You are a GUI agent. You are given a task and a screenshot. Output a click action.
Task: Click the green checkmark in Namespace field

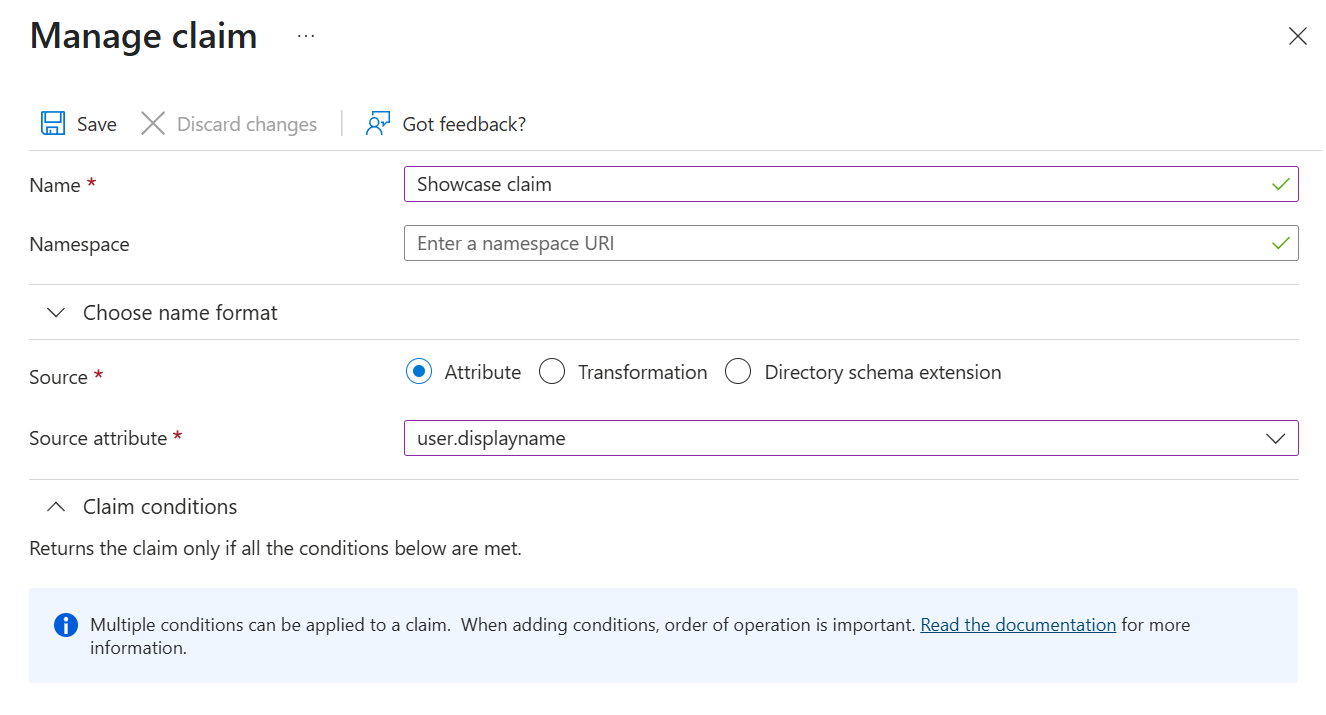pyautogui.click(x=1279, y=243)
